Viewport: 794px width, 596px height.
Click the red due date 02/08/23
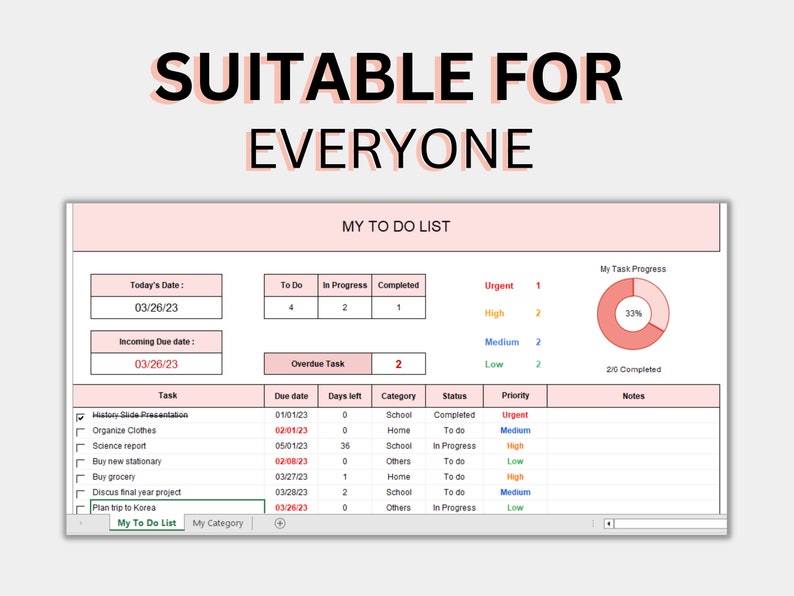click(291, 461)
